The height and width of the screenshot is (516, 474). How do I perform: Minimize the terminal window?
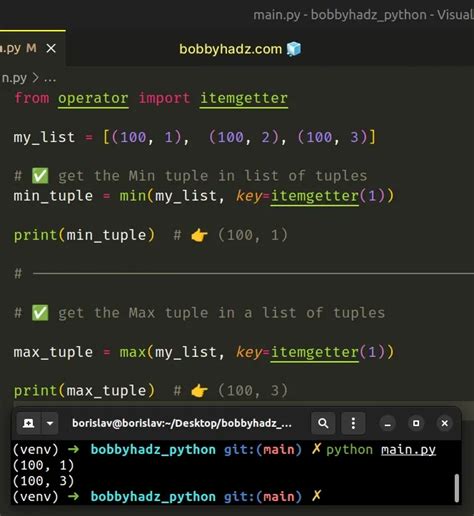(x=387, y=424)
